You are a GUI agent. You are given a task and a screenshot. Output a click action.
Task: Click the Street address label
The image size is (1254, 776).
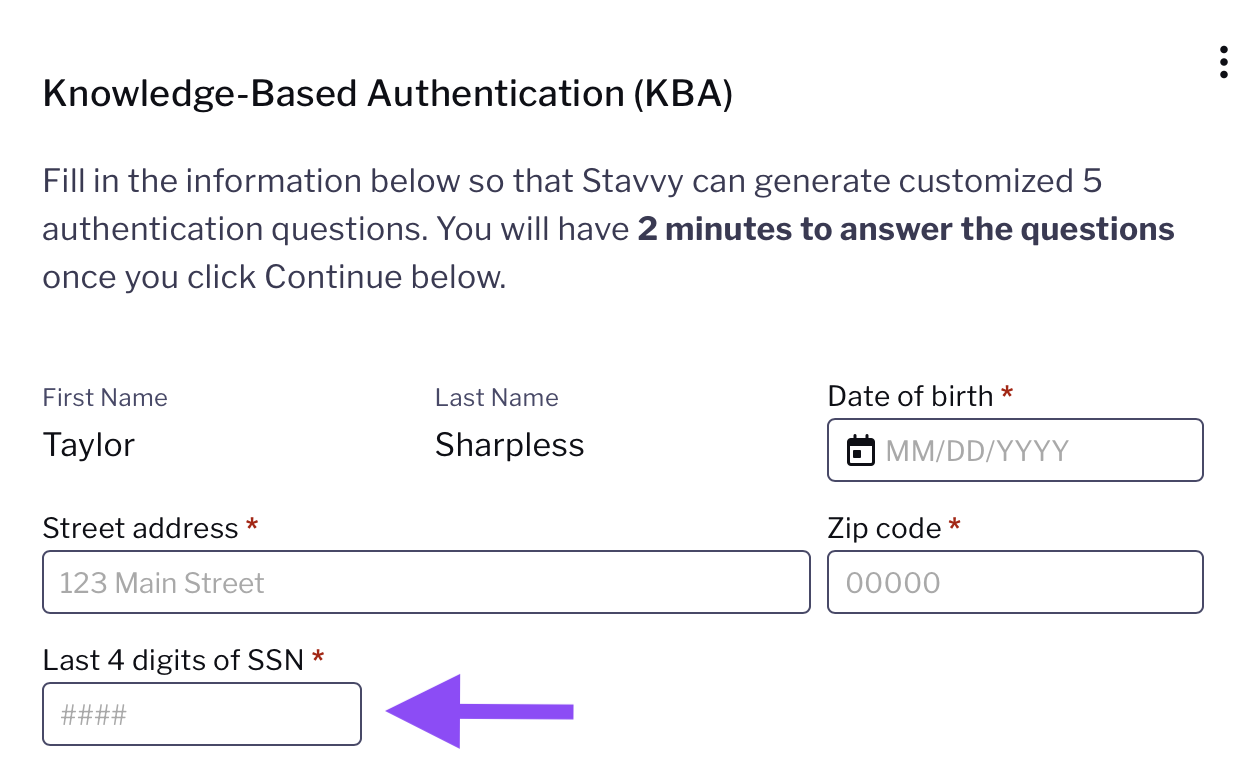click(141, 528)
